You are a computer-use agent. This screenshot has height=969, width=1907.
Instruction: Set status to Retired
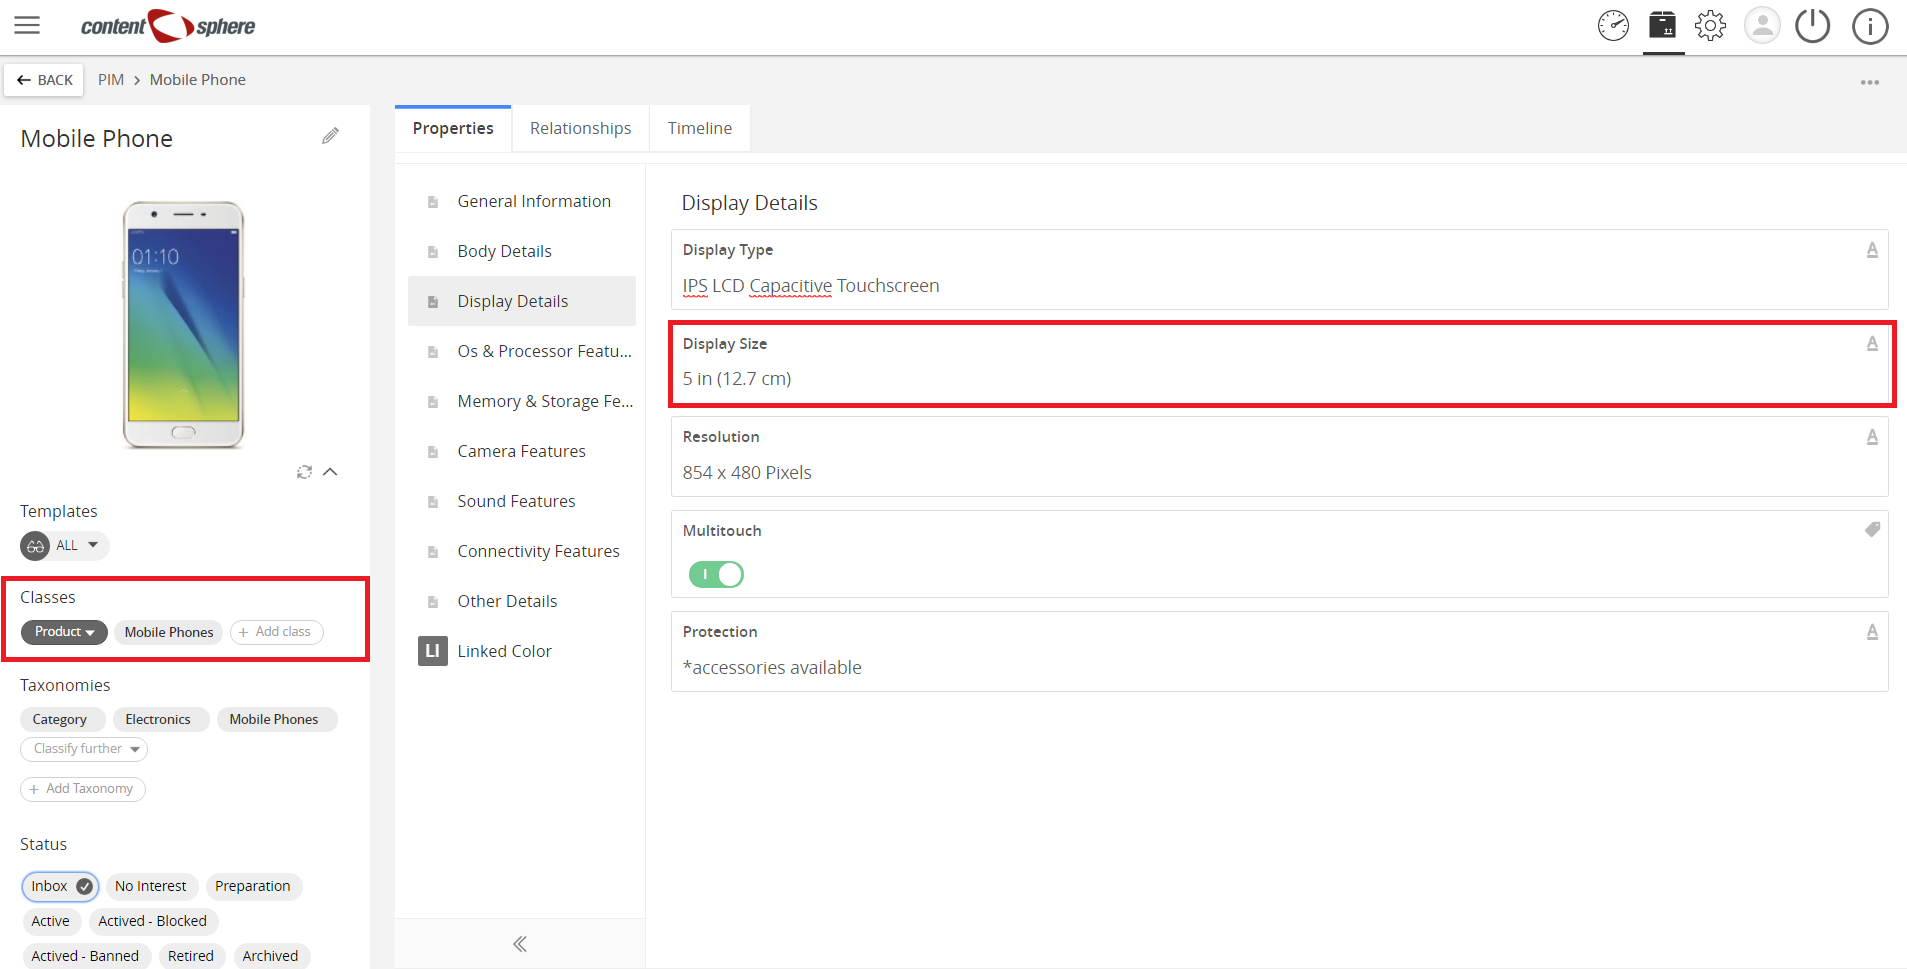191,956
